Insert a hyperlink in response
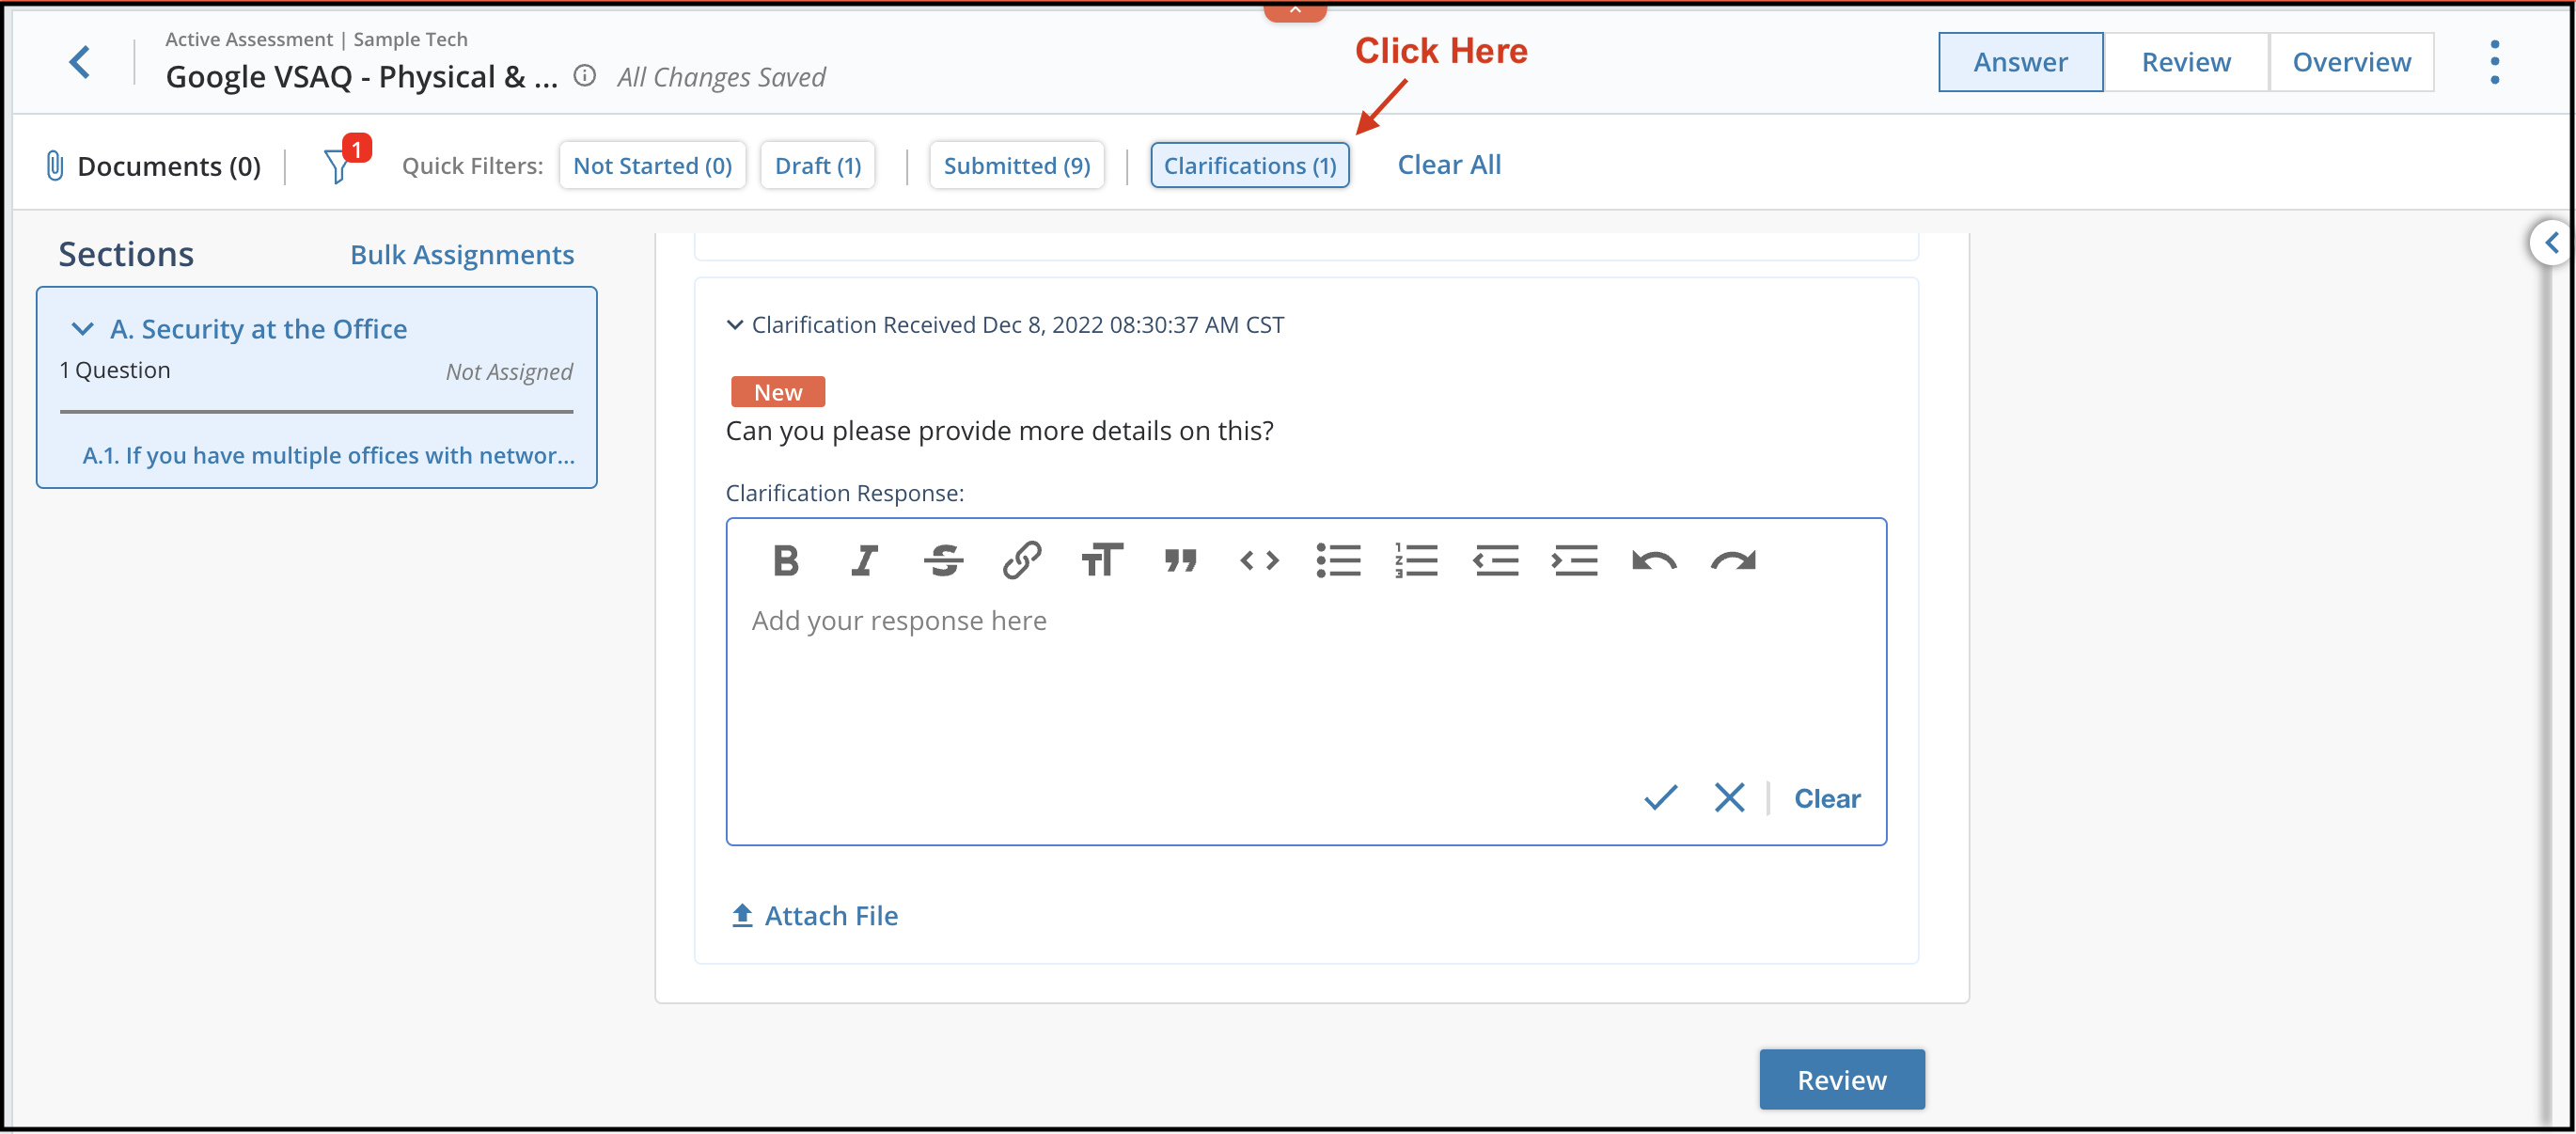Image resolution: width=2576 pixels, height=1134 pixels. coord(1022,561)
